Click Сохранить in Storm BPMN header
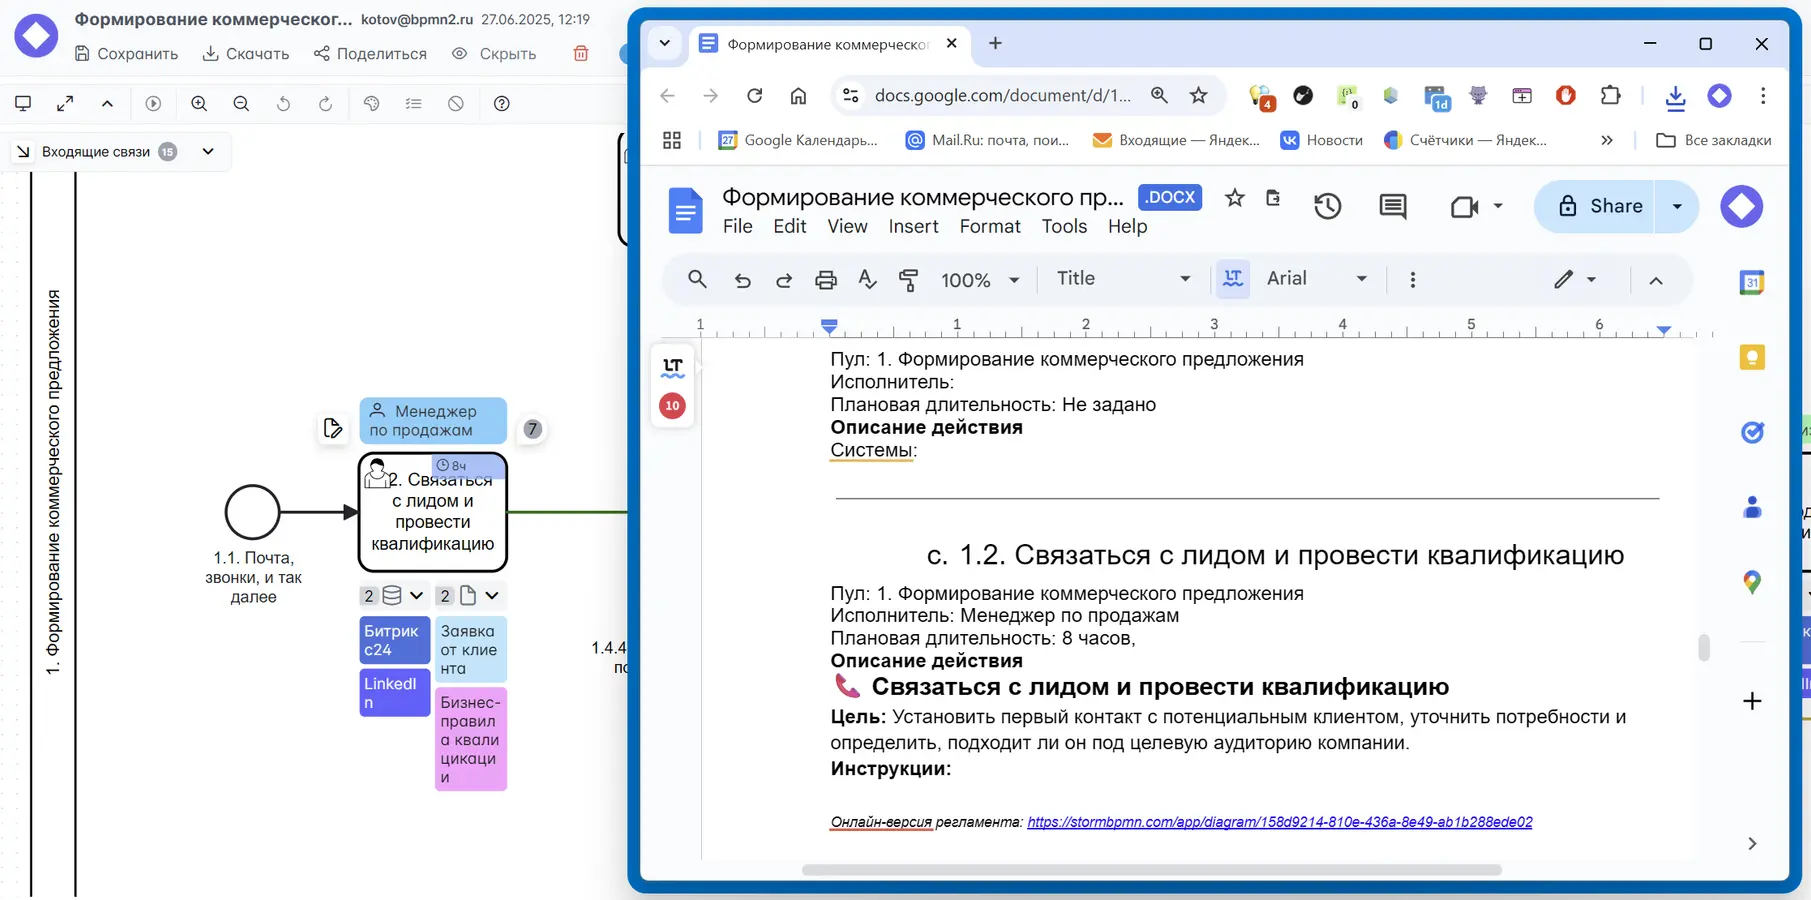Image resolution: width=1811 pixels, height=900 pixels. click(x=126, y=54)
